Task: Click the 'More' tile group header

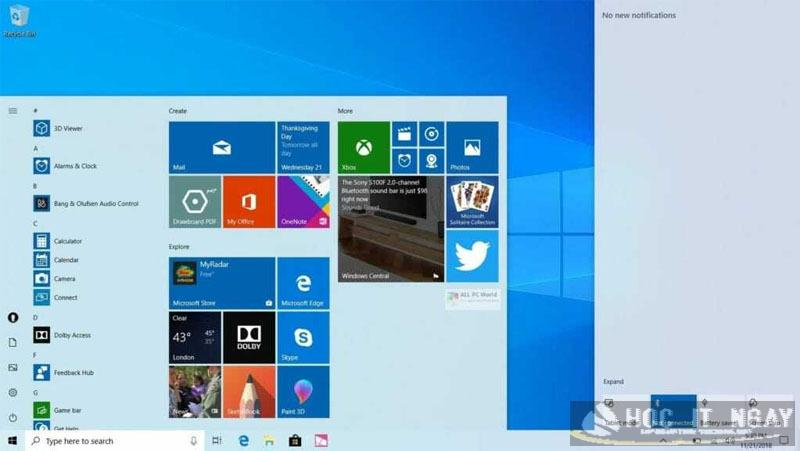Action: [x=345, y=111]
